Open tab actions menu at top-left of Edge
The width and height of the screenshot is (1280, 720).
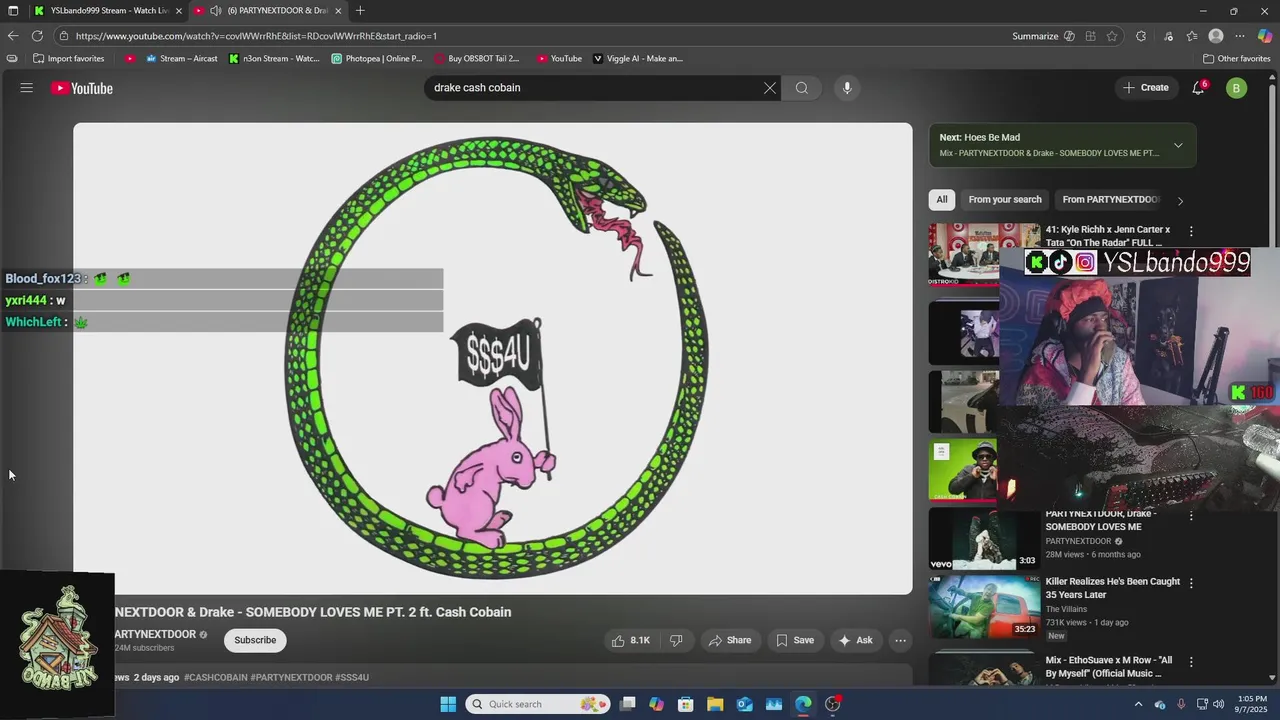tap(13, 11)
